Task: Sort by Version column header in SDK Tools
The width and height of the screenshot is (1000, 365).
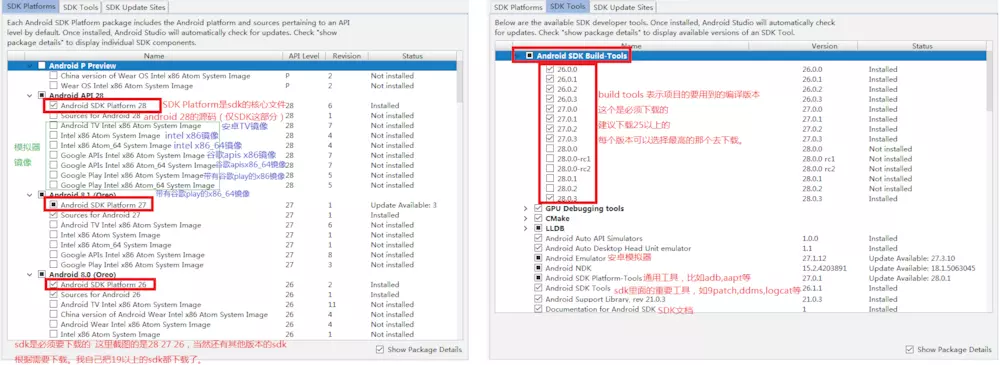Action: [824, 47]
